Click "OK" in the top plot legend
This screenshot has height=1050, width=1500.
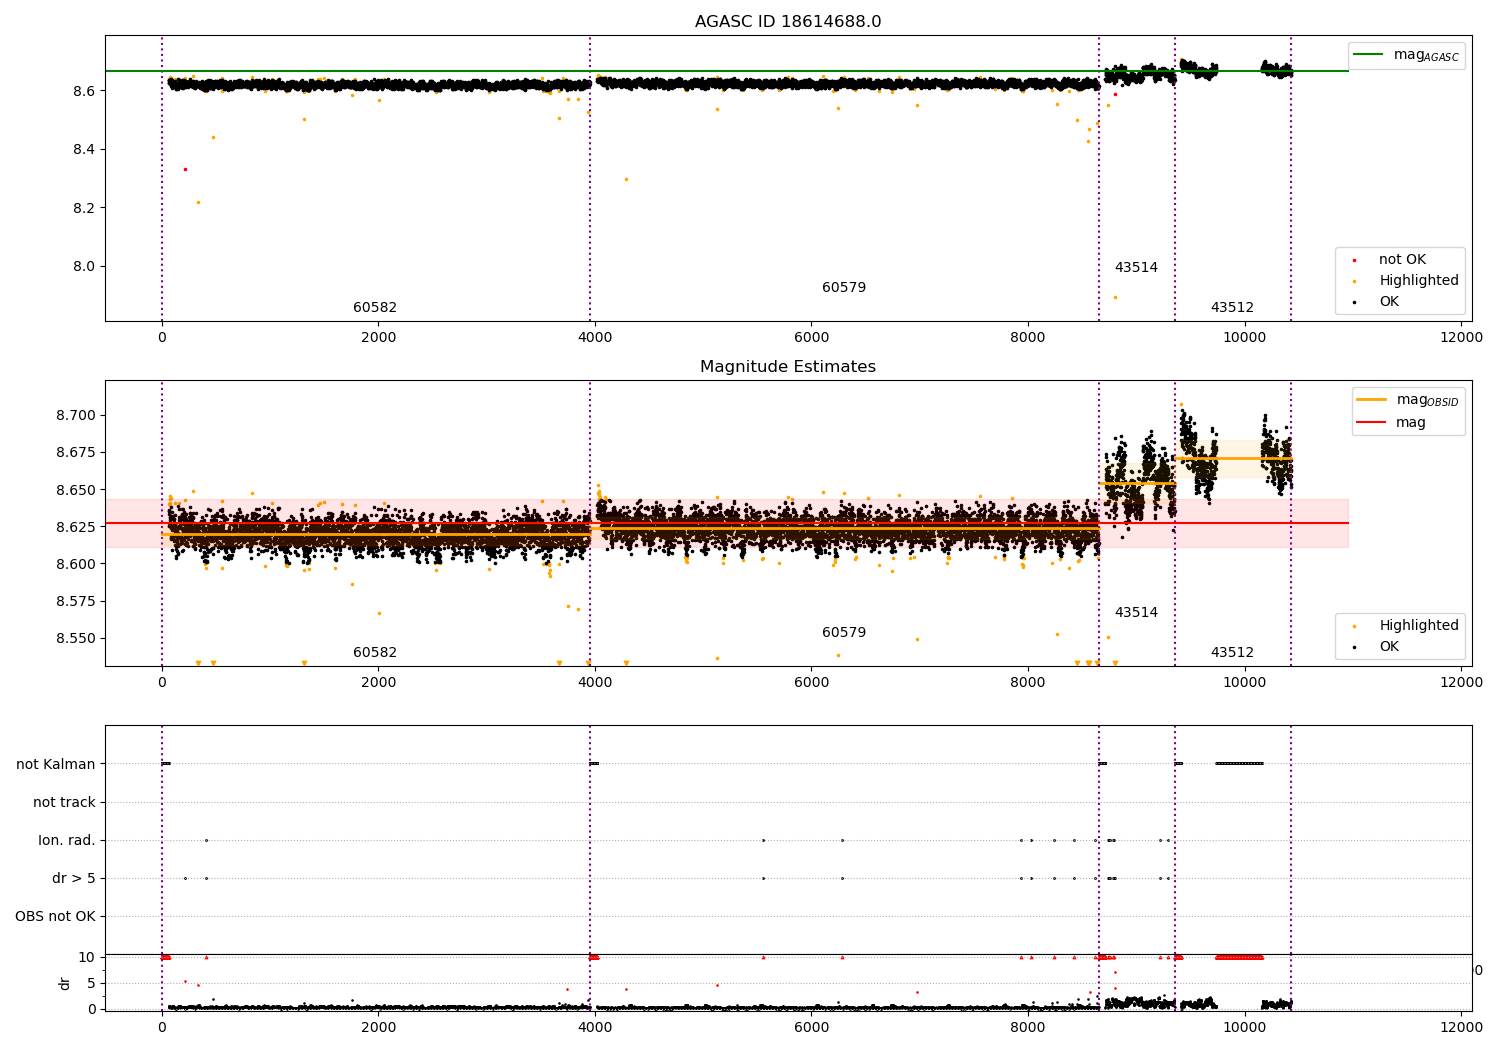tap(1377, 302)
